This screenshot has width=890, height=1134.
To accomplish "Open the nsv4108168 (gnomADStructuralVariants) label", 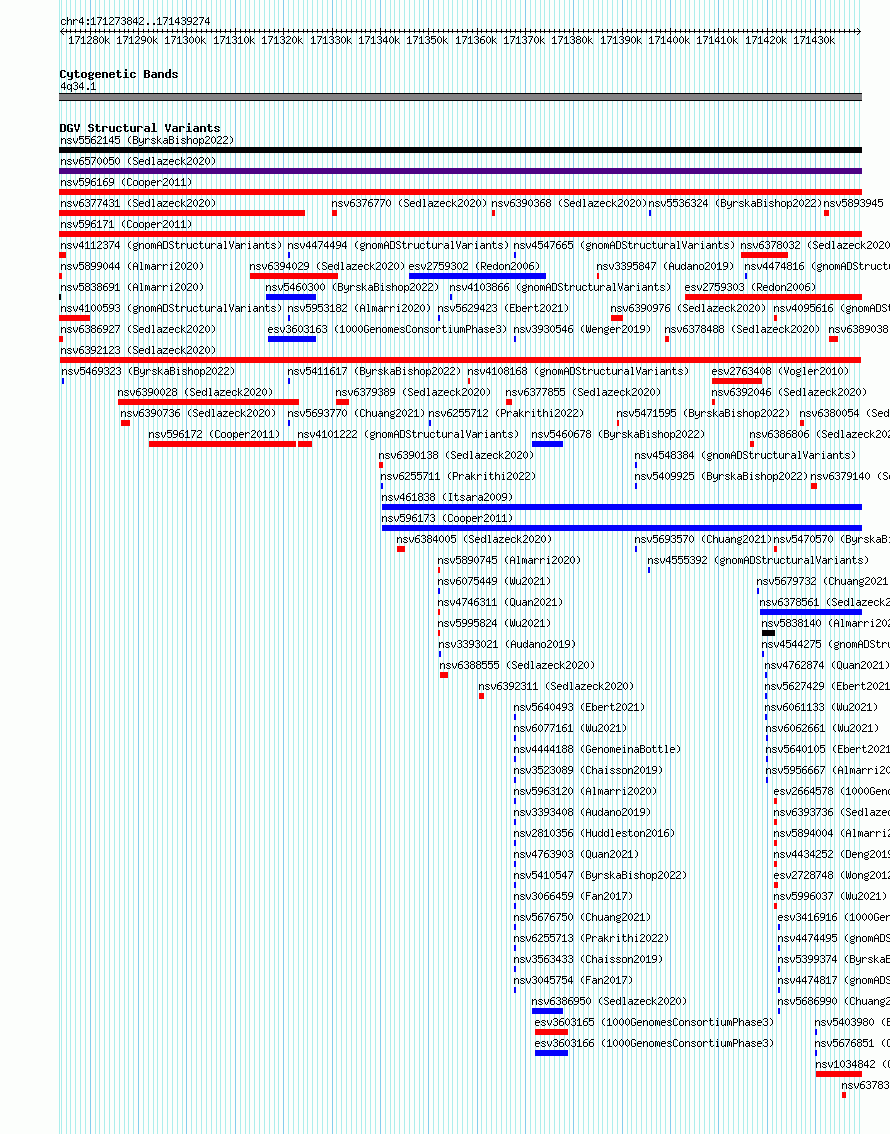I will tap(578, 371).
